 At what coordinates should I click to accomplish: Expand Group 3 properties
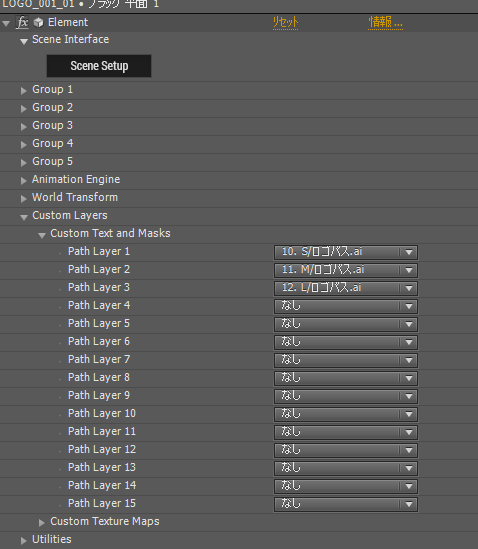(x=23, y=127)
